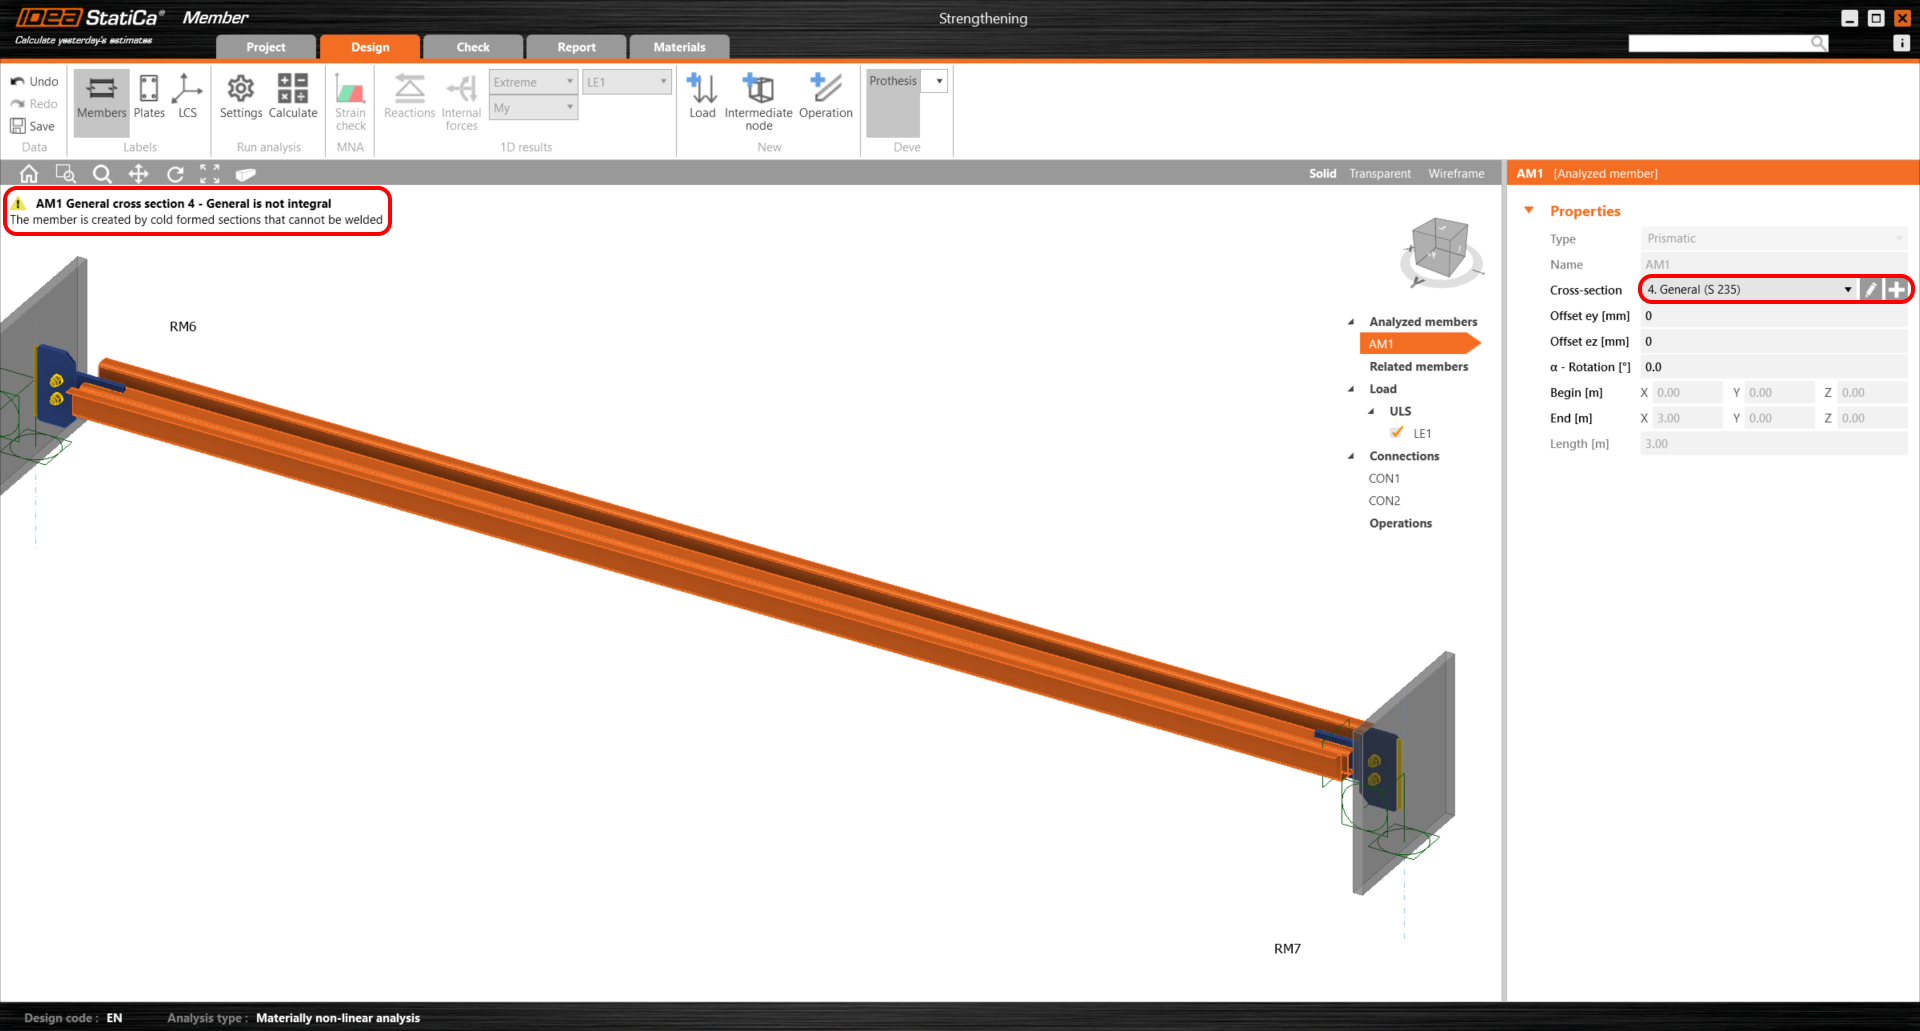The width and height of the screenshot is (1920, 1031).
Task: Add new cross-section with plus icon
Action: (x=1896, y=290)
